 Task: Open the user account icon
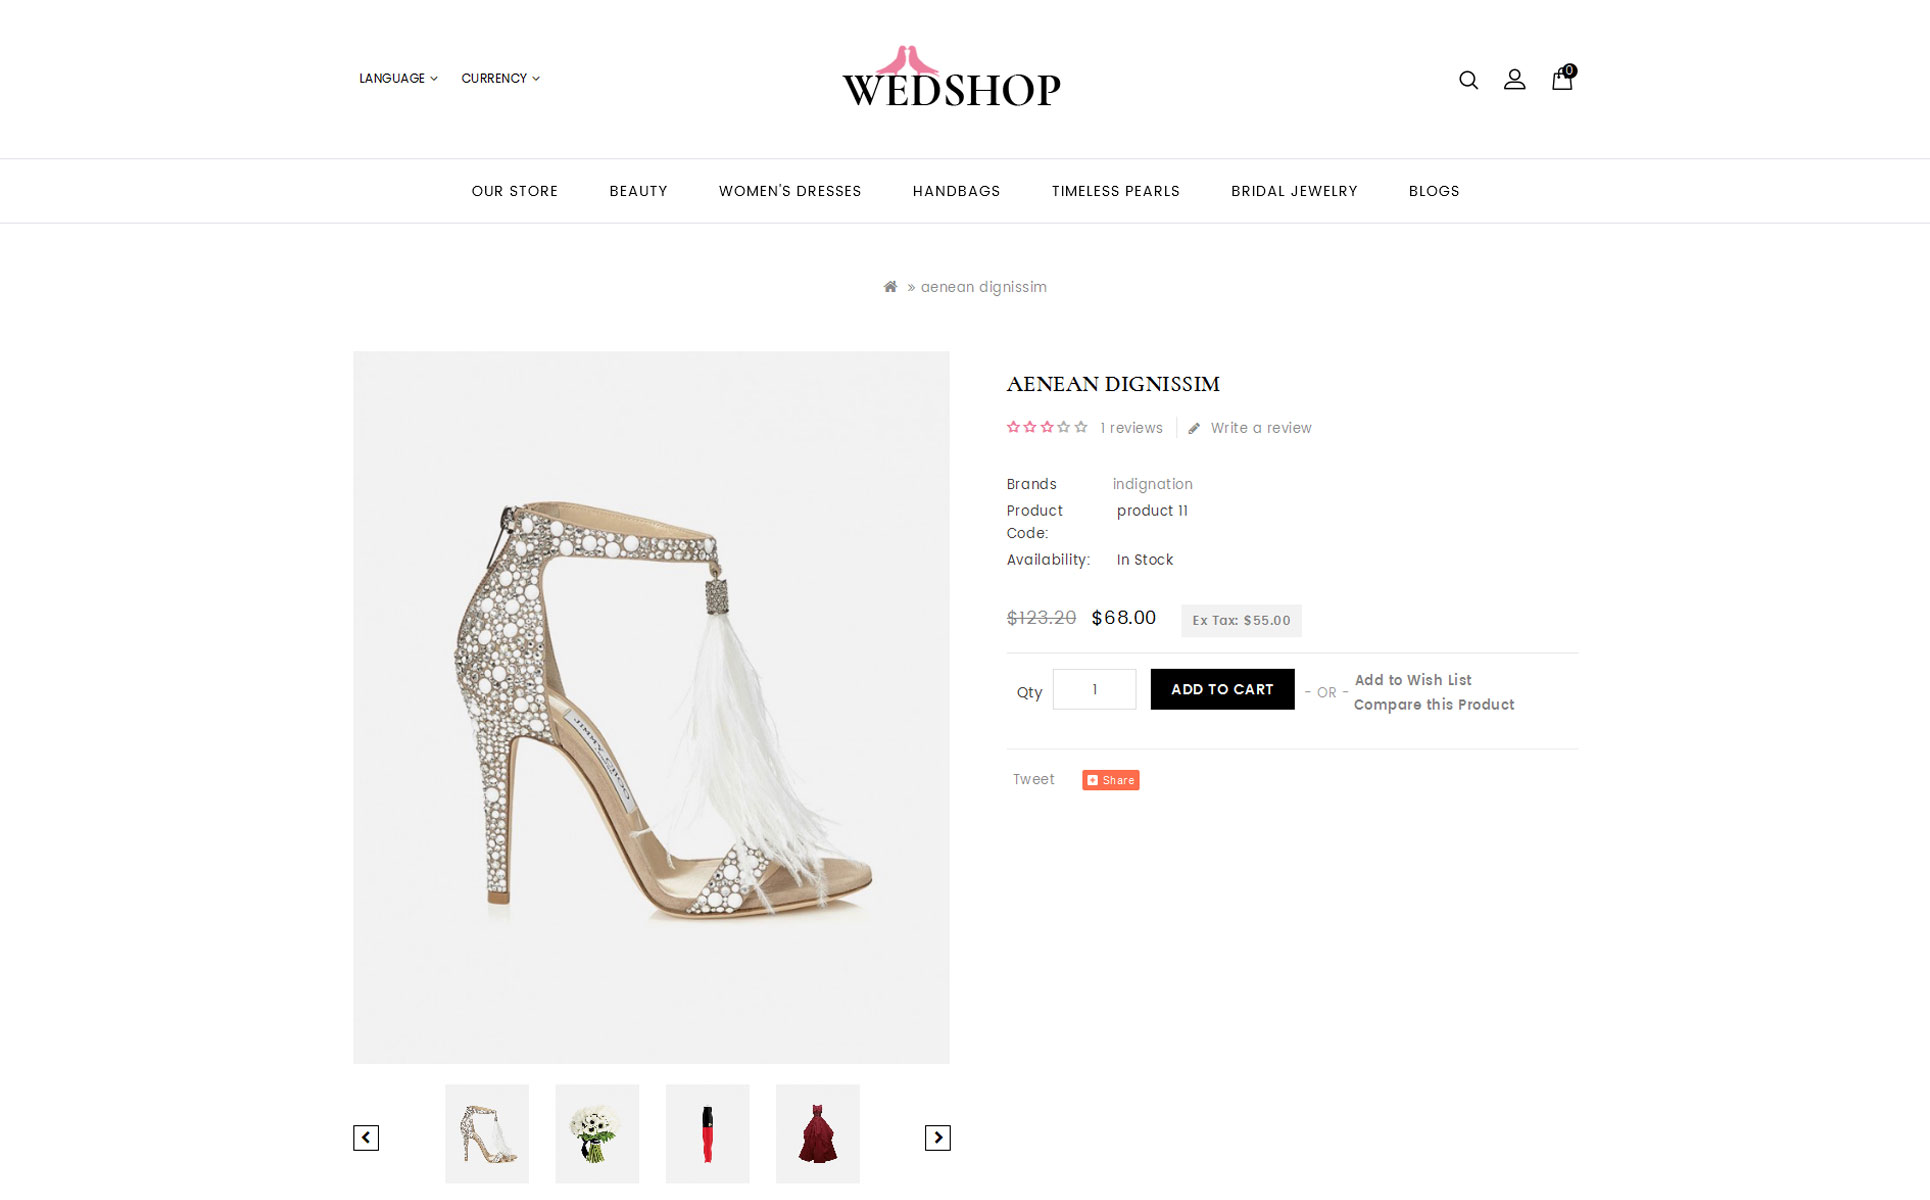1515,79
